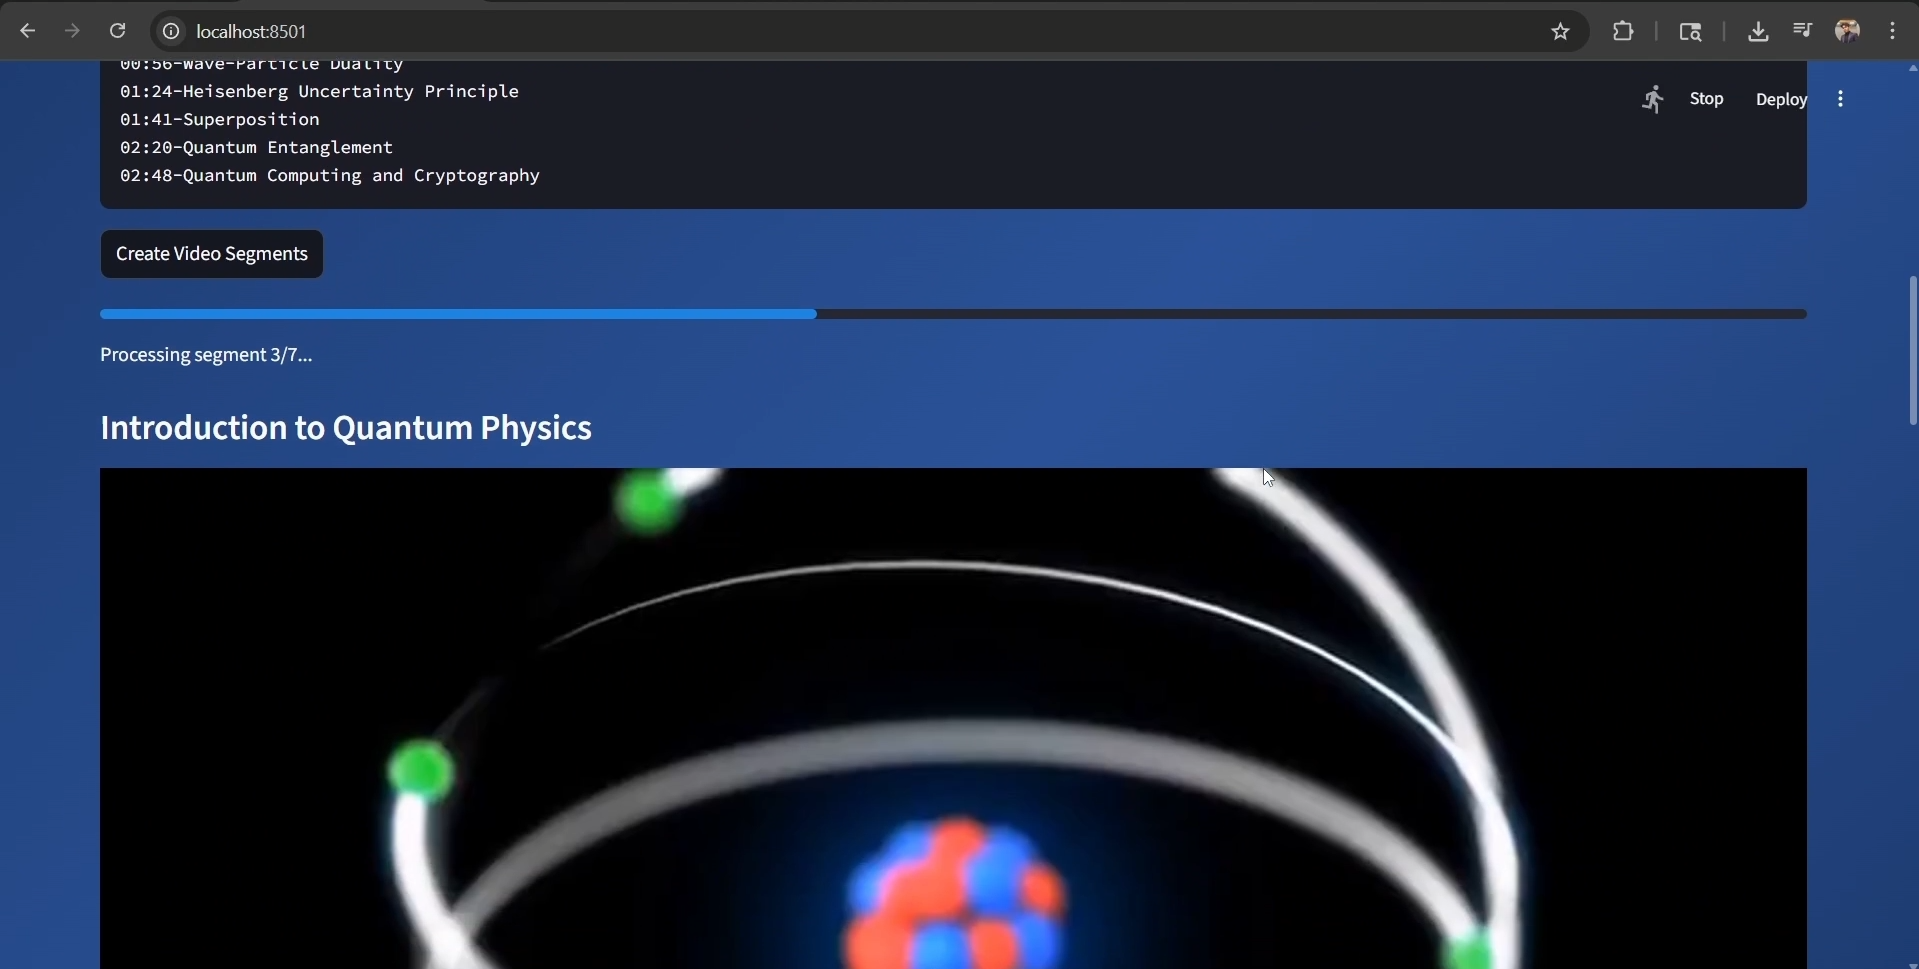
Task: Click 'Introduction to Quantum Physics' heading
Action: (x=346, y=428)
